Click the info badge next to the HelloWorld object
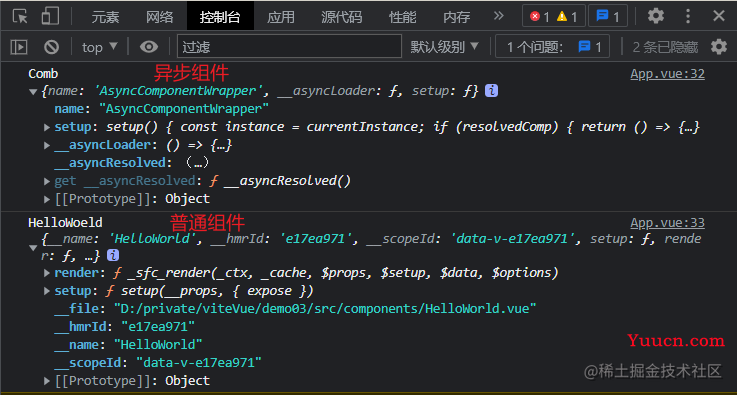 pyautogui.click(x=113, y=255)
